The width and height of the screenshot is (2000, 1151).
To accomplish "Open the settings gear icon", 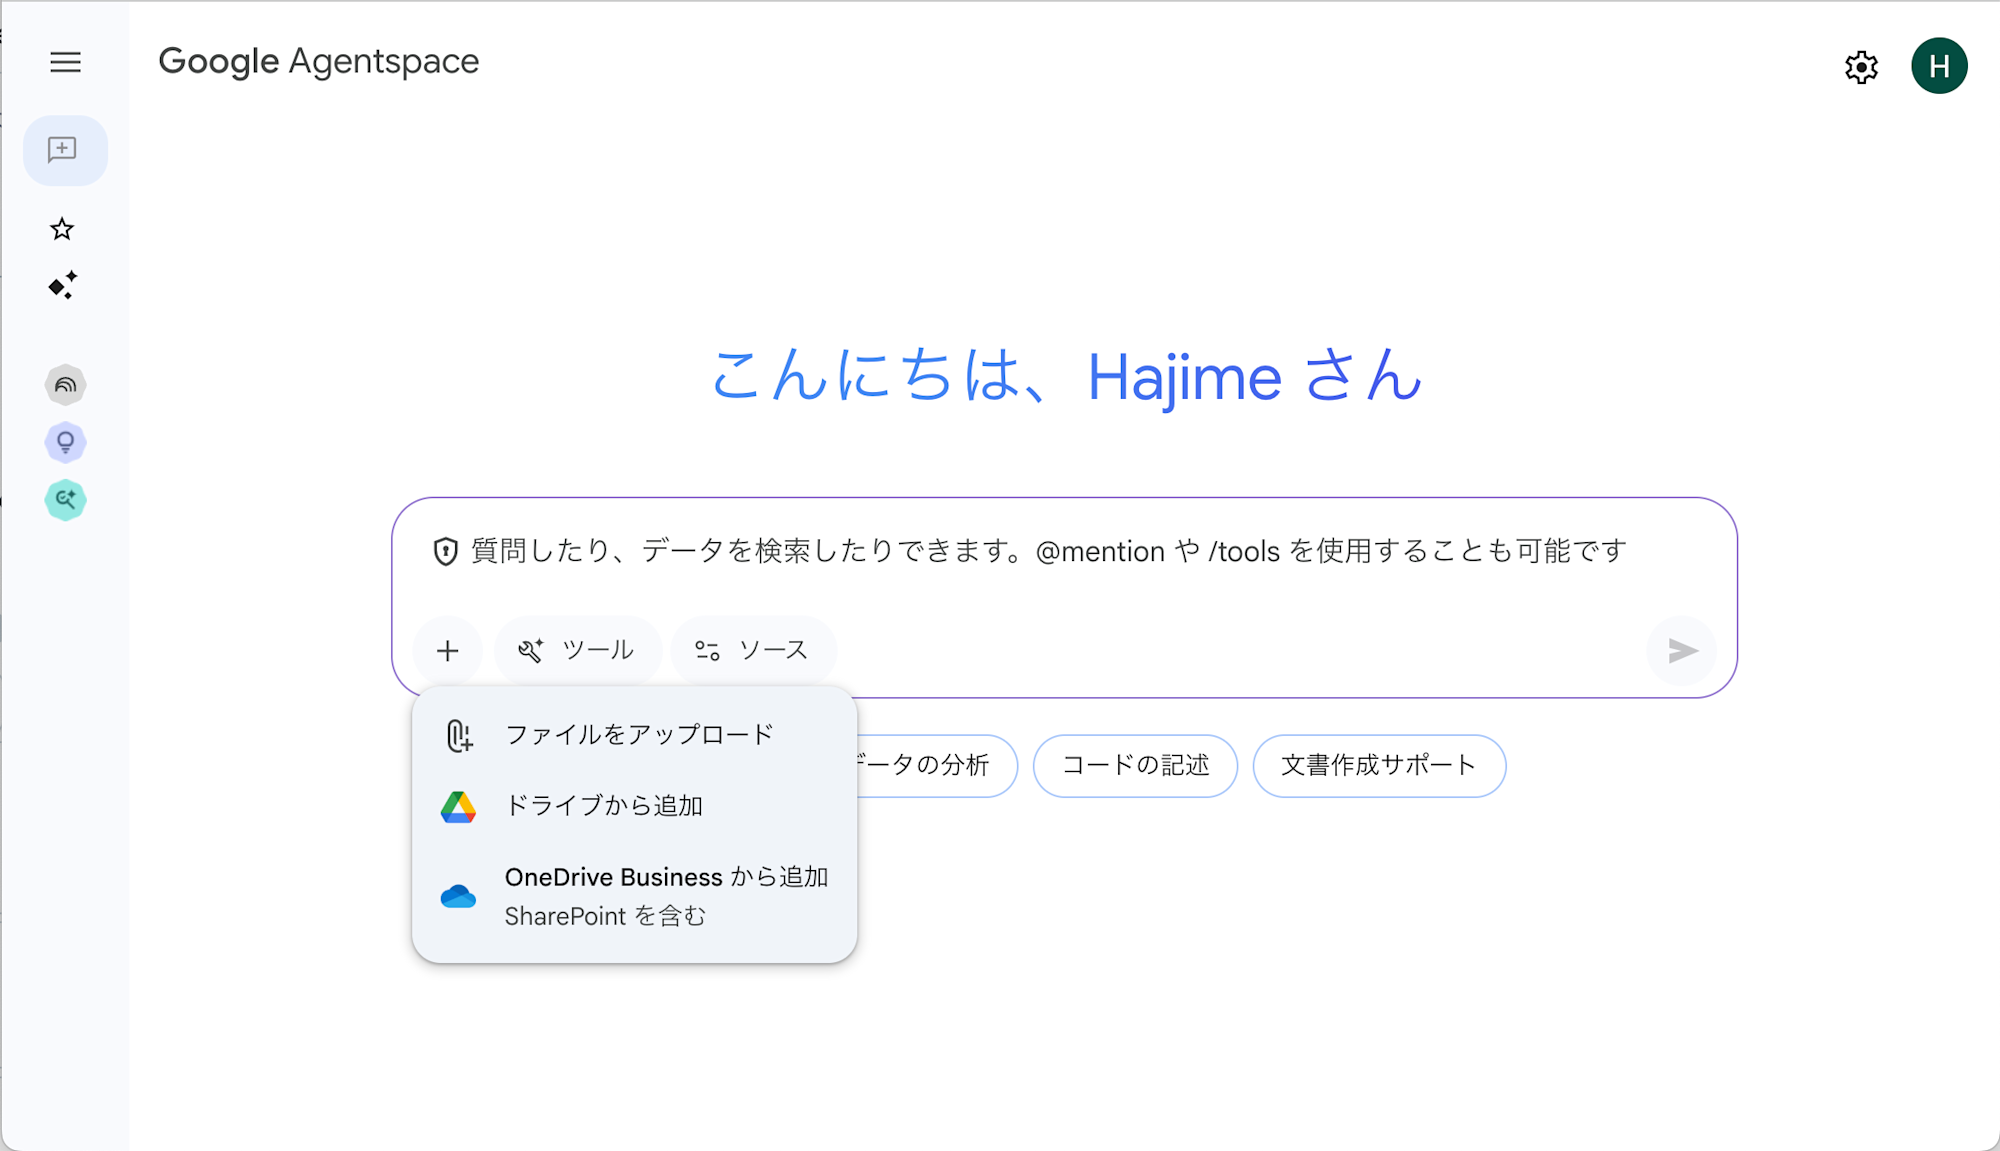I will (1861, 67).
